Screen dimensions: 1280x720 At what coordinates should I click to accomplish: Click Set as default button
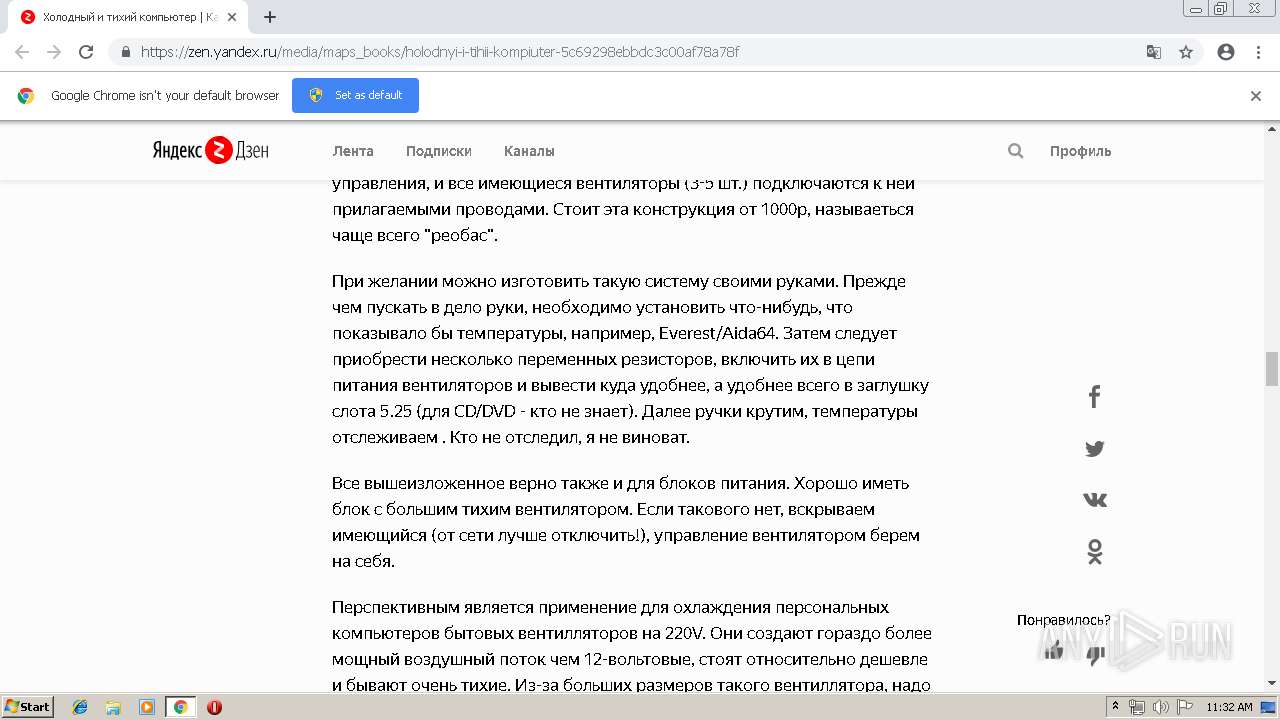click(x=355, y=95)
